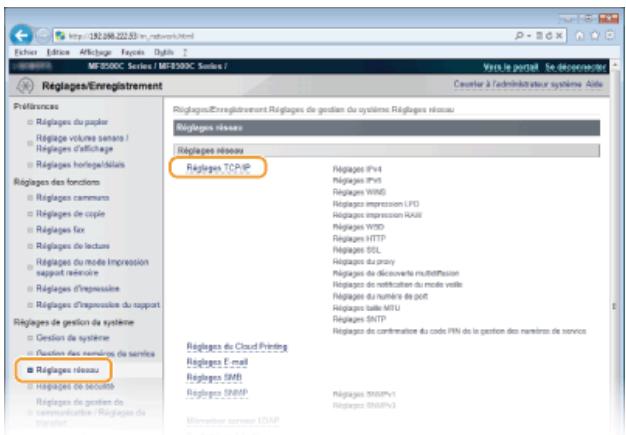Click the Réglages HTTP text
The height and width of the screenshot is (435, 626).
click(359, 238)
